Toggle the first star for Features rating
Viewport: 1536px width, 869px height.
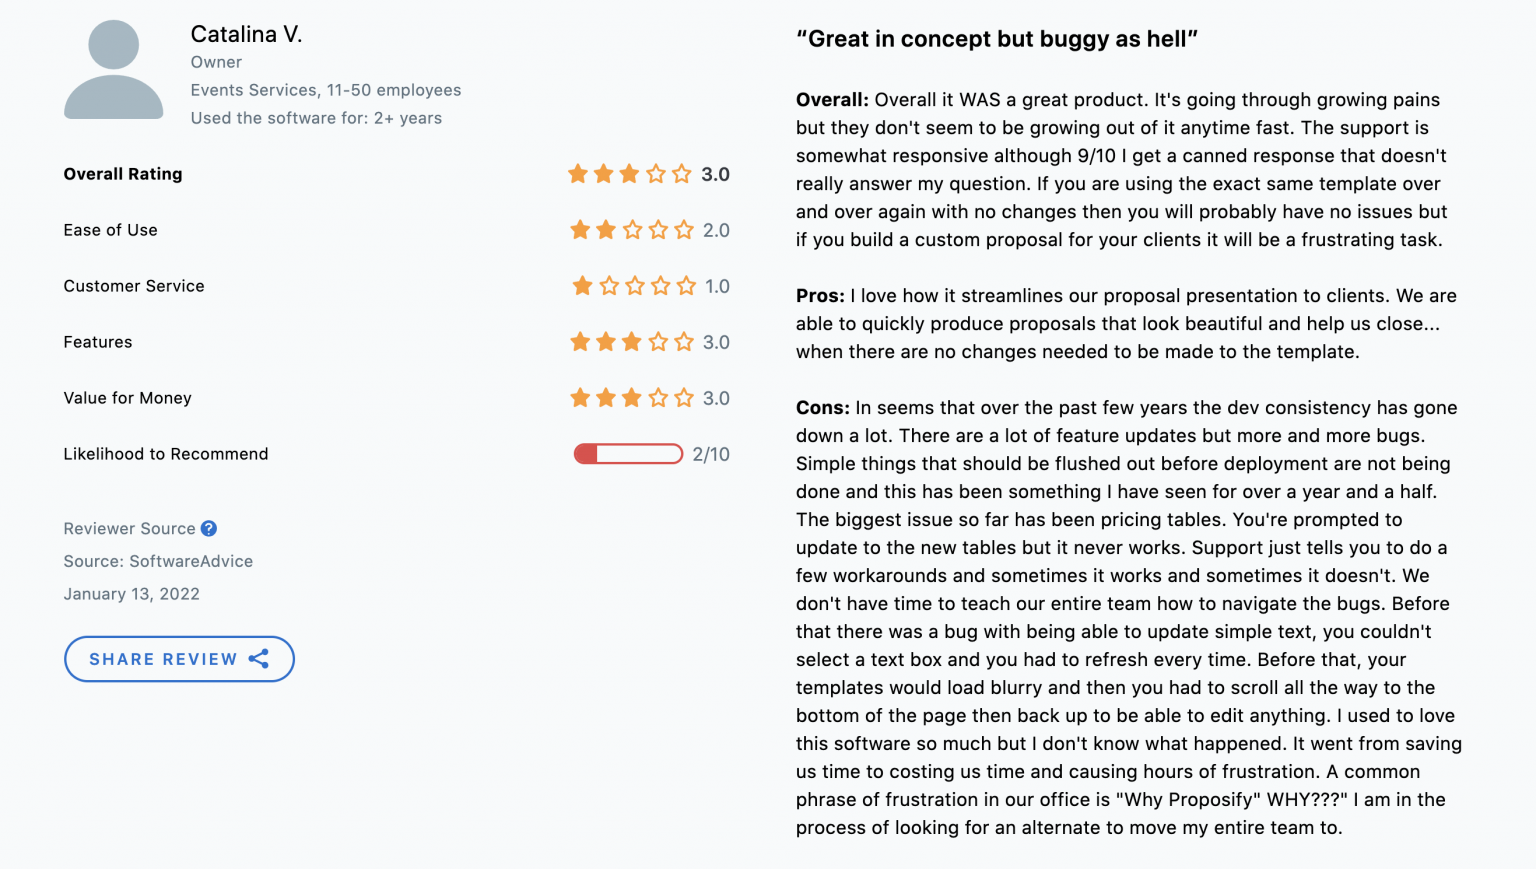(581, 342)
